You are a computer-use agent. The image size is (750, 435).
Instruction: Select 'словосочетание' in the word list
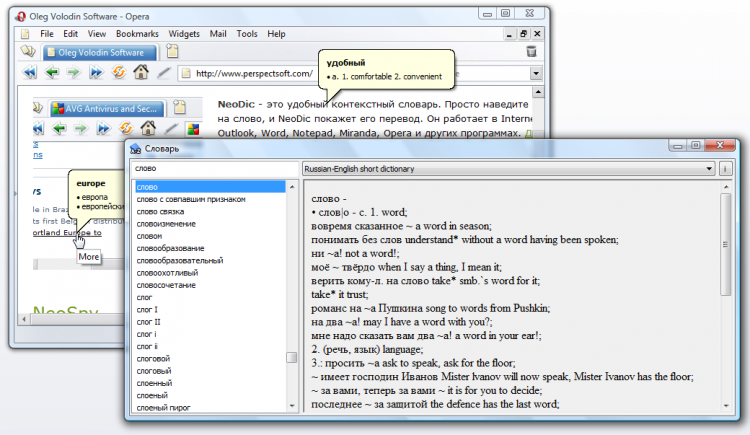click(x=166, y=285)
